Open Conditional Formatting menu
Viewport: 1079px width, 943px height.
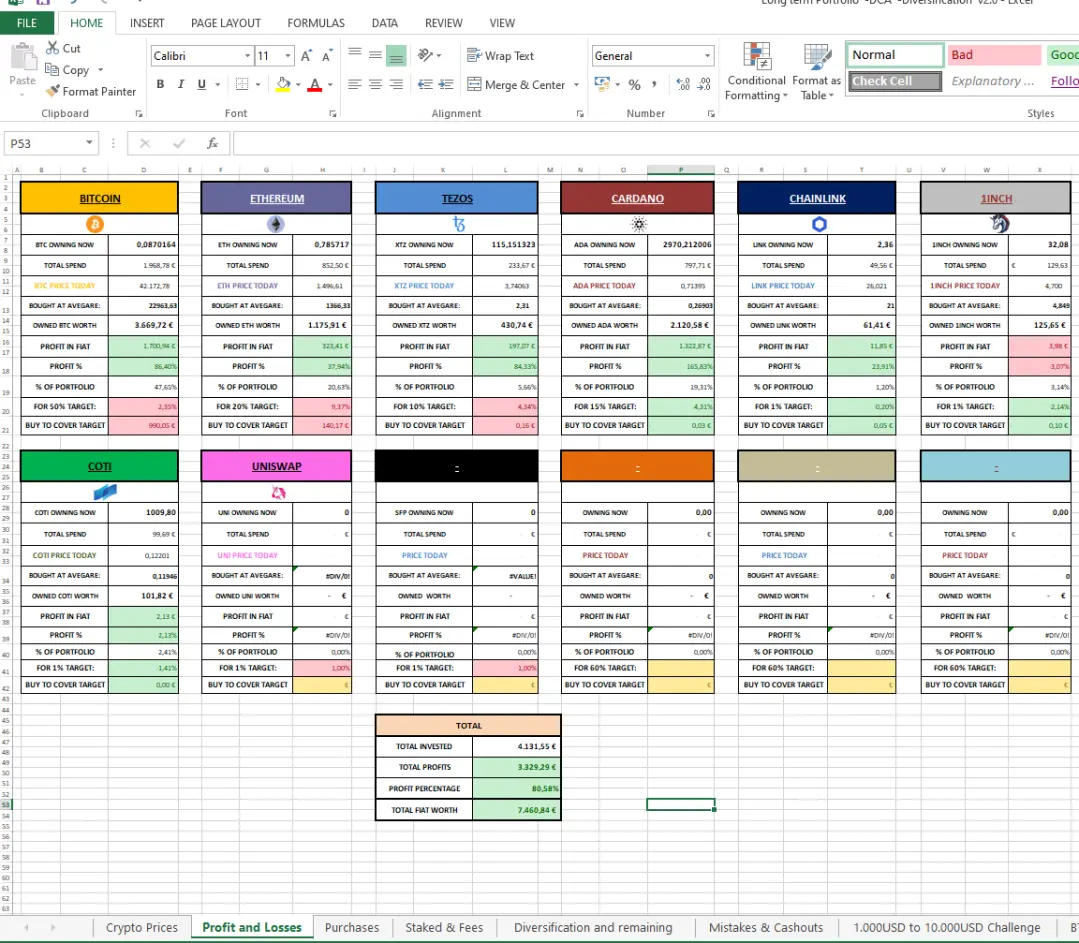point(757,72)
